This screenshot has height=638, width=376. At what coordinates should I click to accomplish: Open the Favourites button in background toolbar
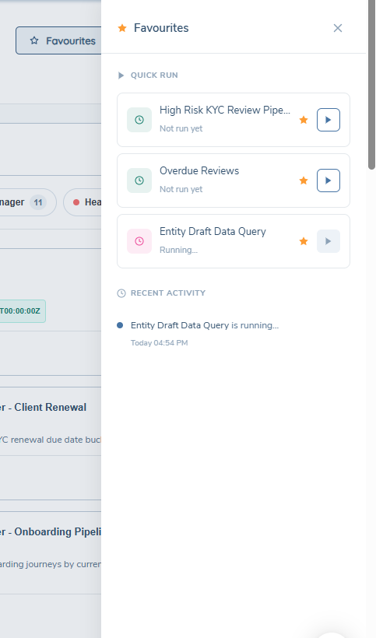(58, 41)
